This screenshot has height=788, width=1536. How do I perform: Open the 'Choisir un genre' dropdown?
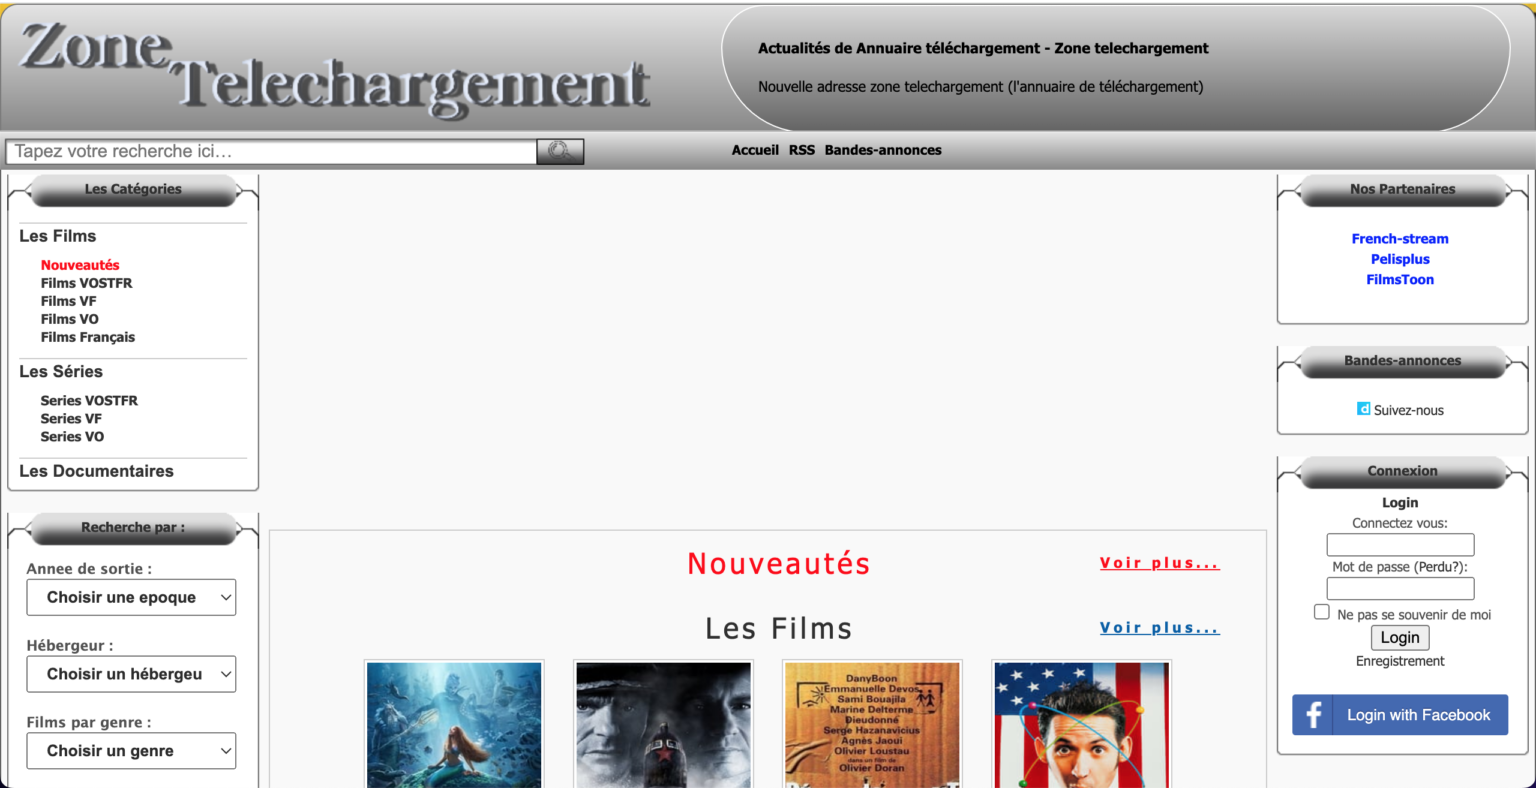[x=131, y=751]
